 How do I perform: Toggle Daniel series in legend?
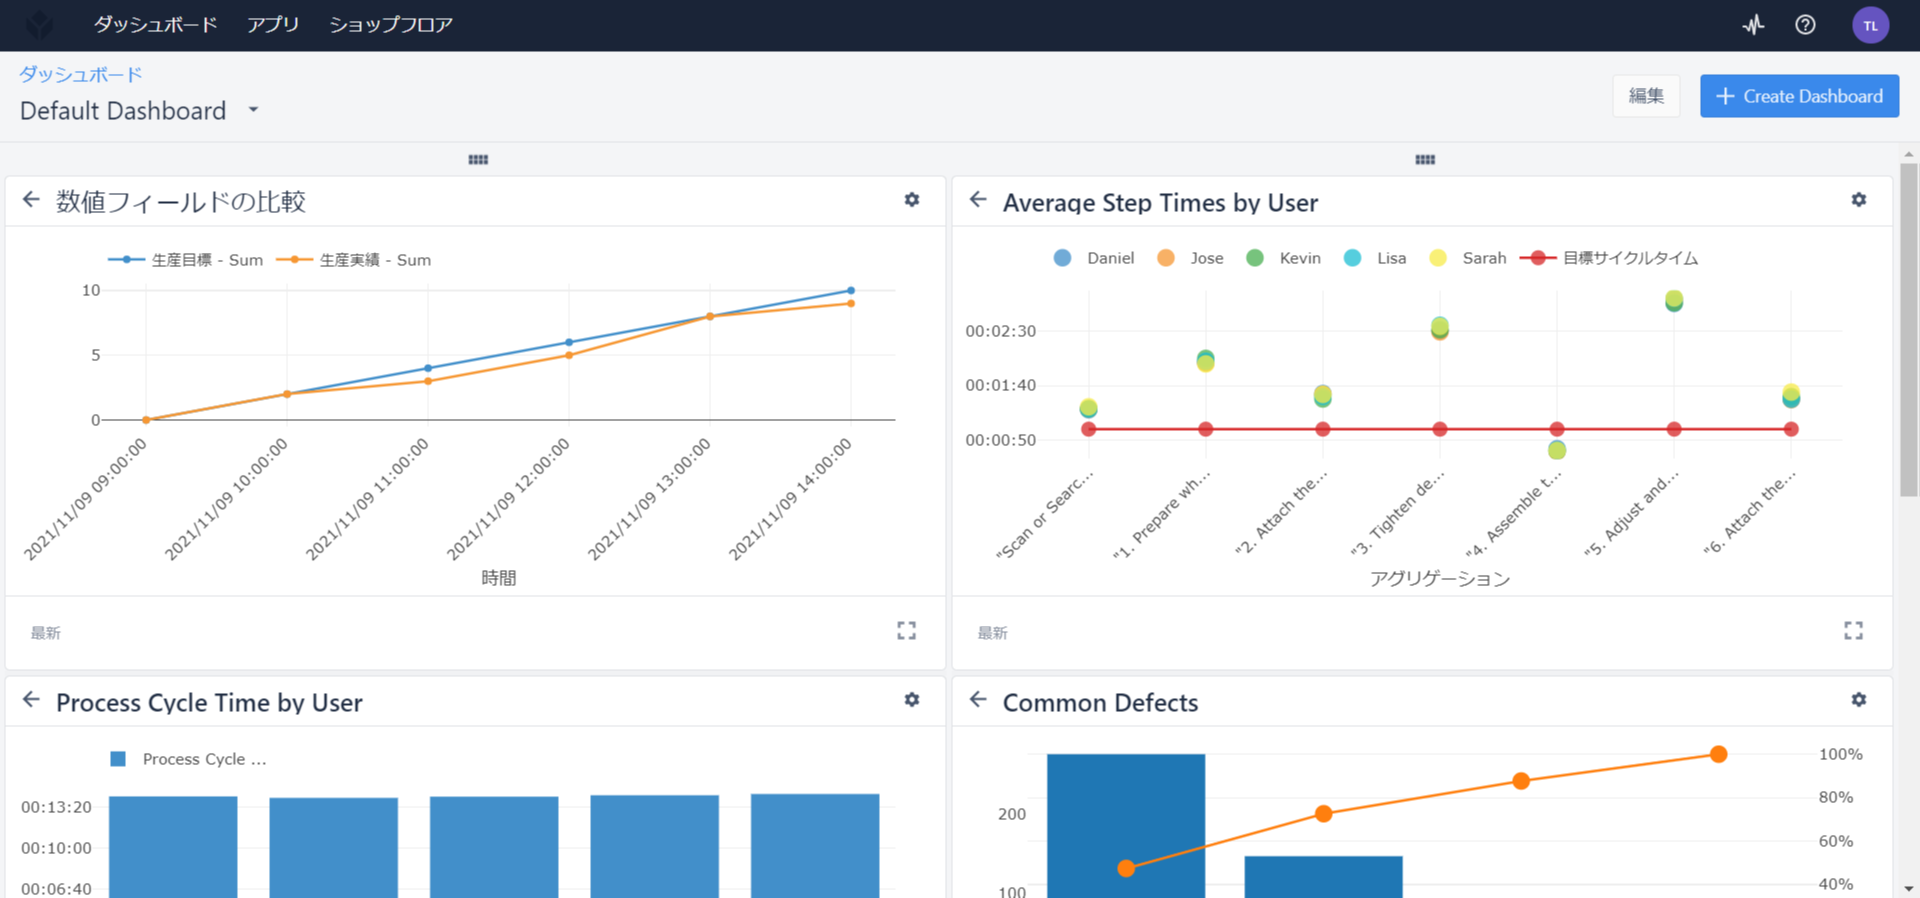pos(1094,258)
